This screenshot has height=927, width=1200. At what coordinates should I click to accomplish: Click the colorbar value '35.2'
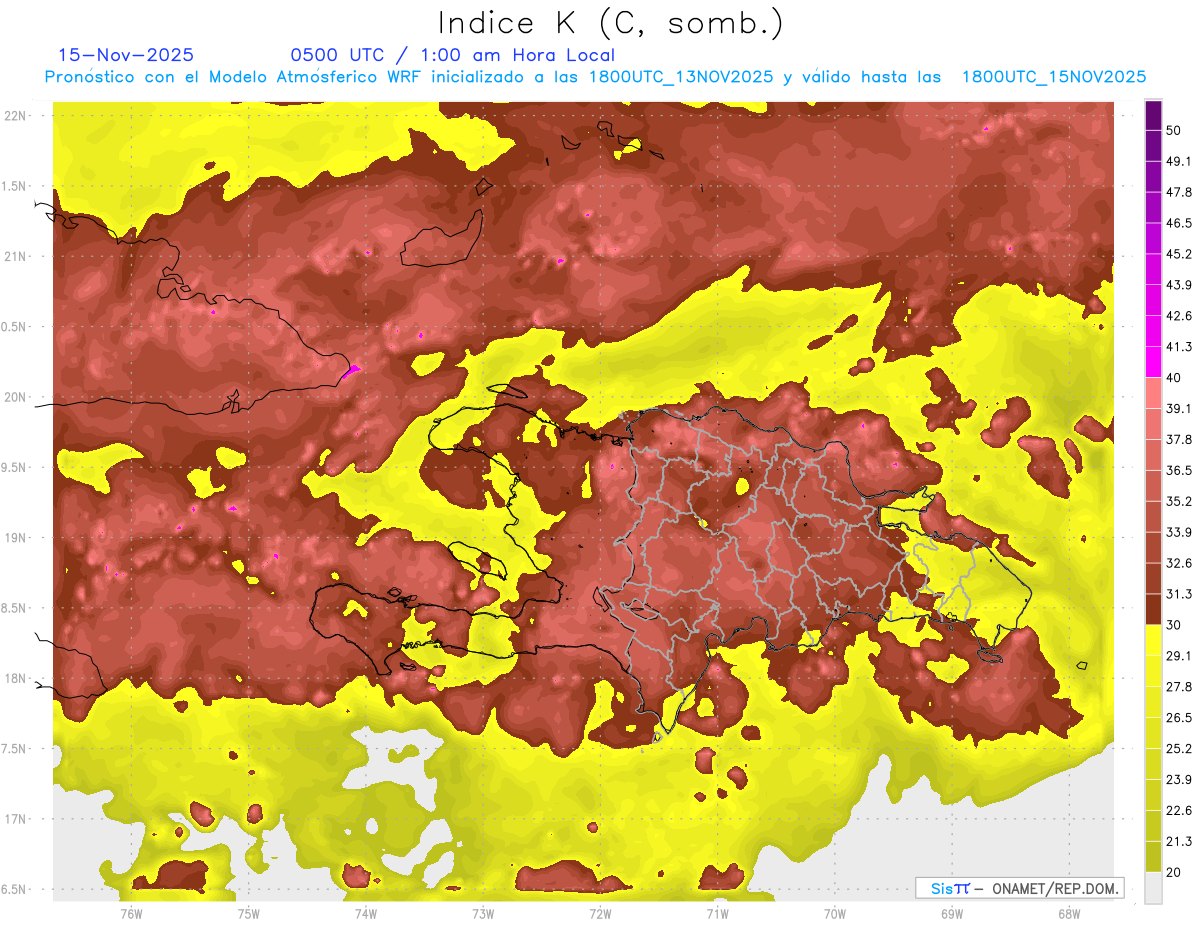(1180, 501)
